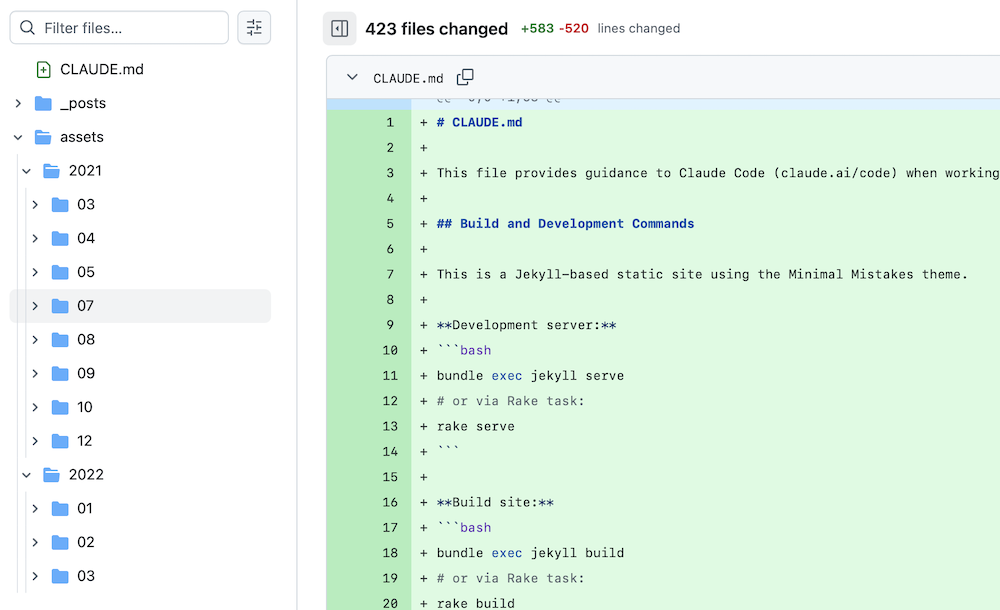The image size is (1000, 610).
Task: Select the _posts folder label
Action: (x=83, y=103)
